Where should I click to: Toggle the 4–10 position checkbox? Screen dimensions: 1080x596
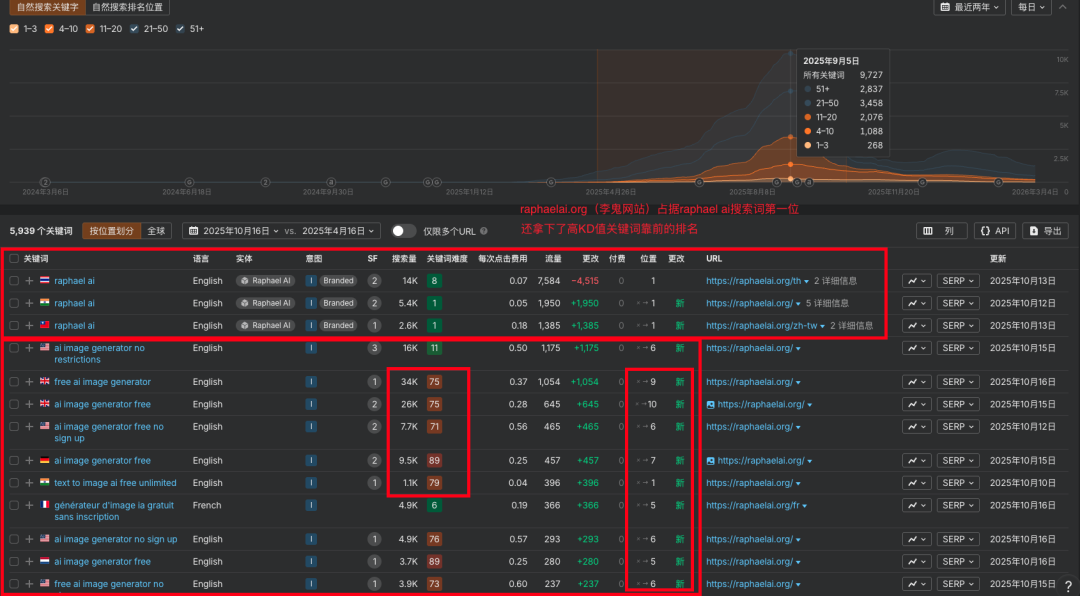click(49, 29)
